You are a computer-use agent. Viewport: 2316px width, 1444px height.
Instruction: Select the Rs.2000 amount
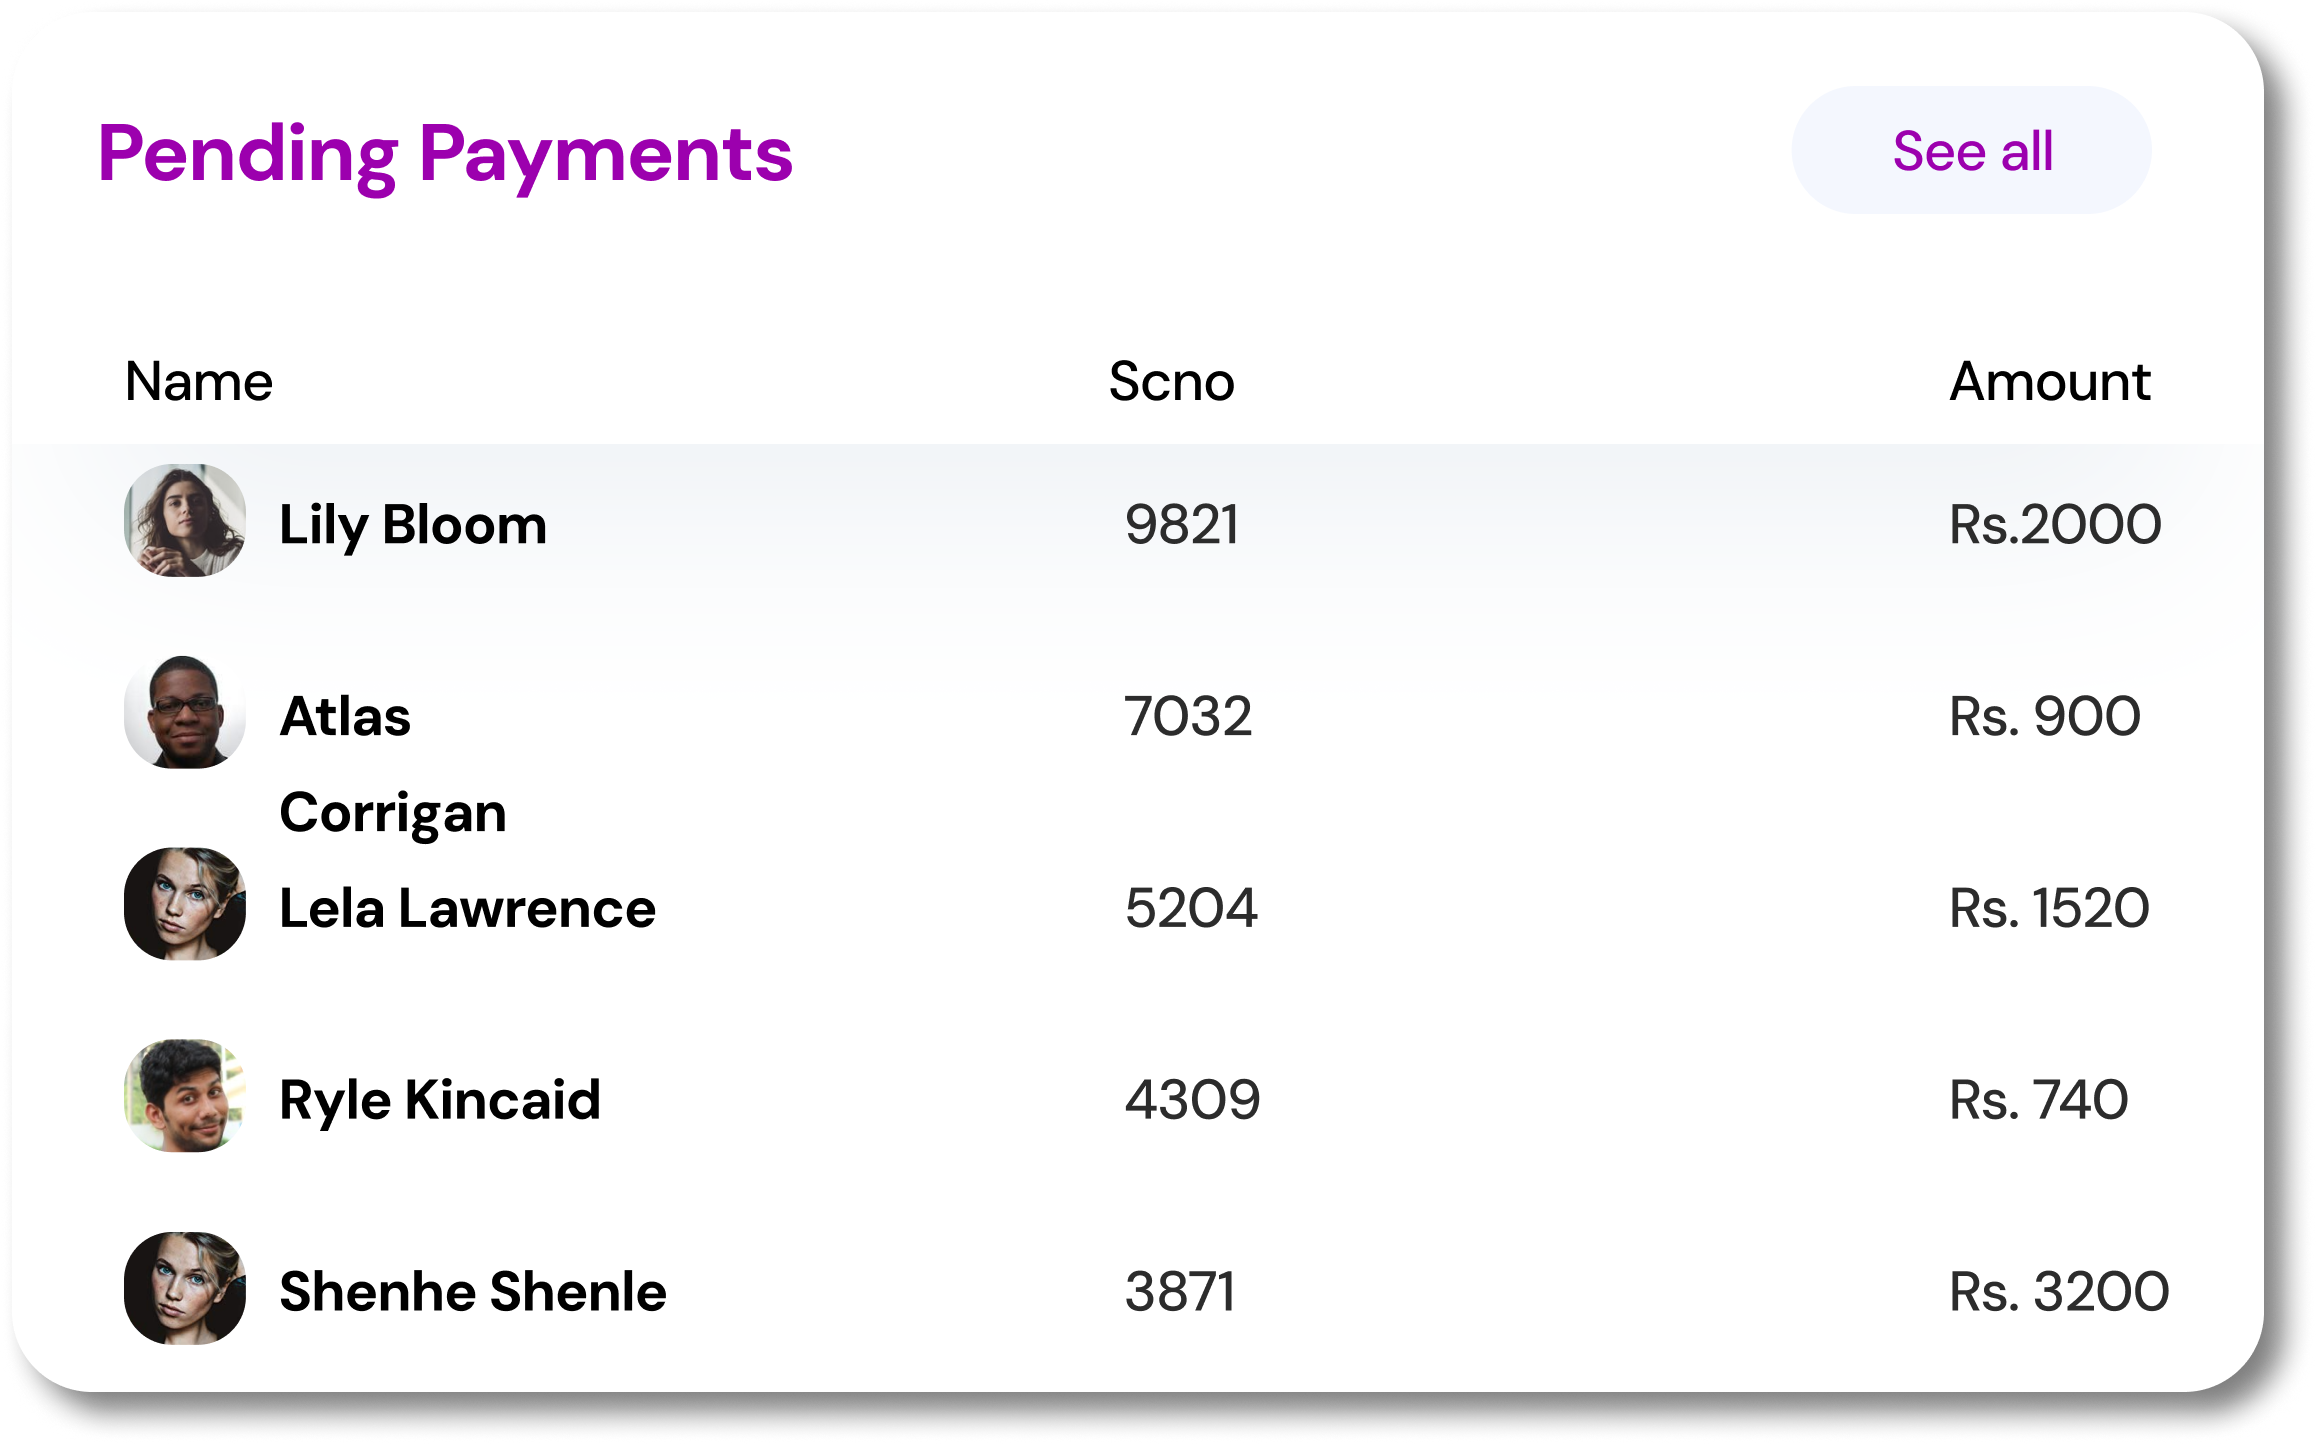tap(2055, 524)
